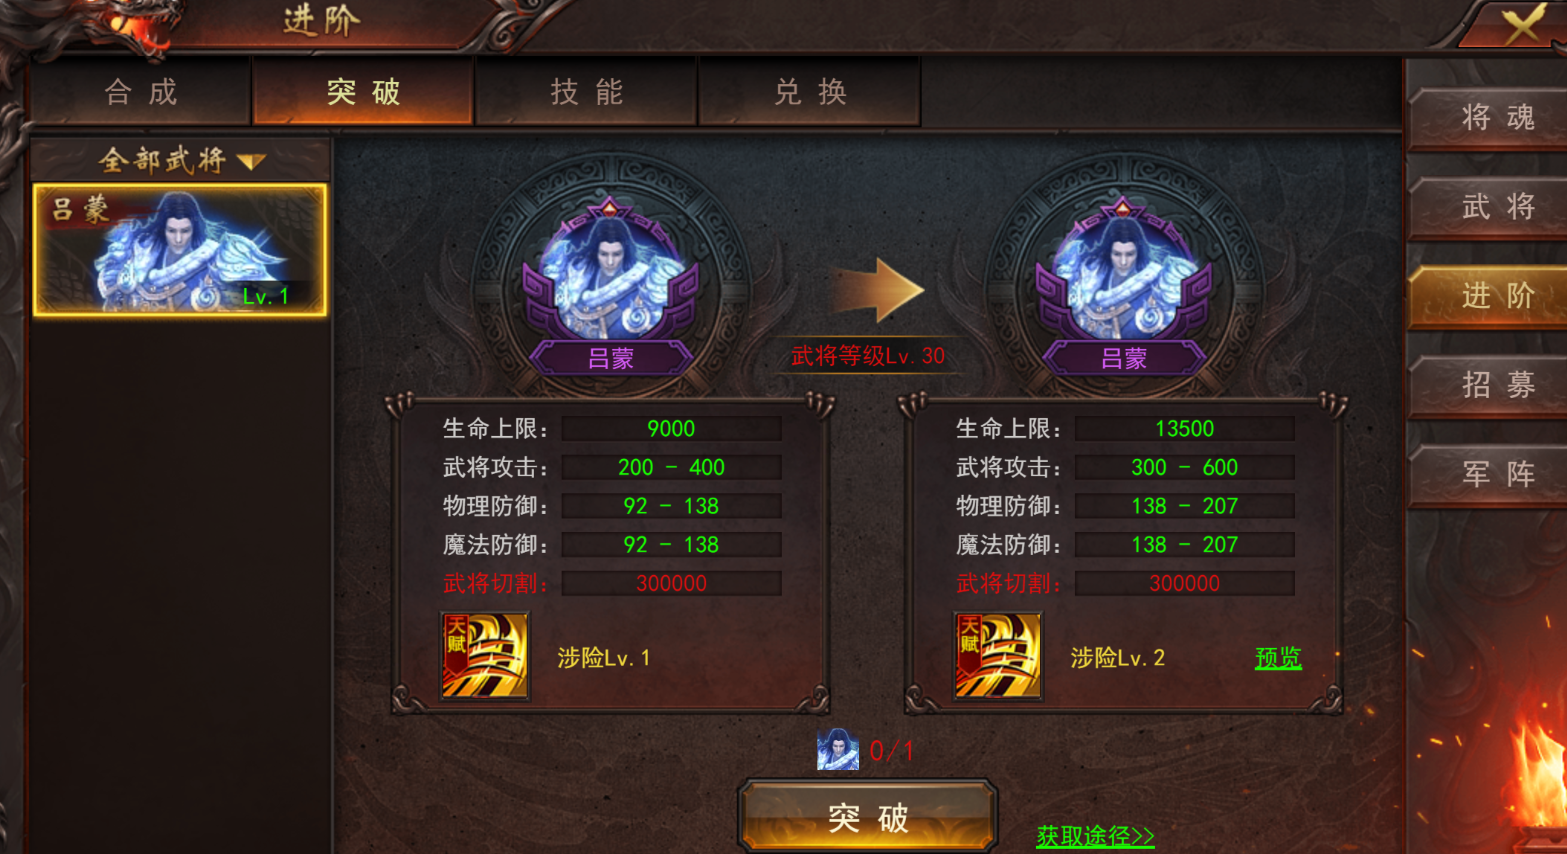Switch to the 技能 tab

tap(587, 92)
